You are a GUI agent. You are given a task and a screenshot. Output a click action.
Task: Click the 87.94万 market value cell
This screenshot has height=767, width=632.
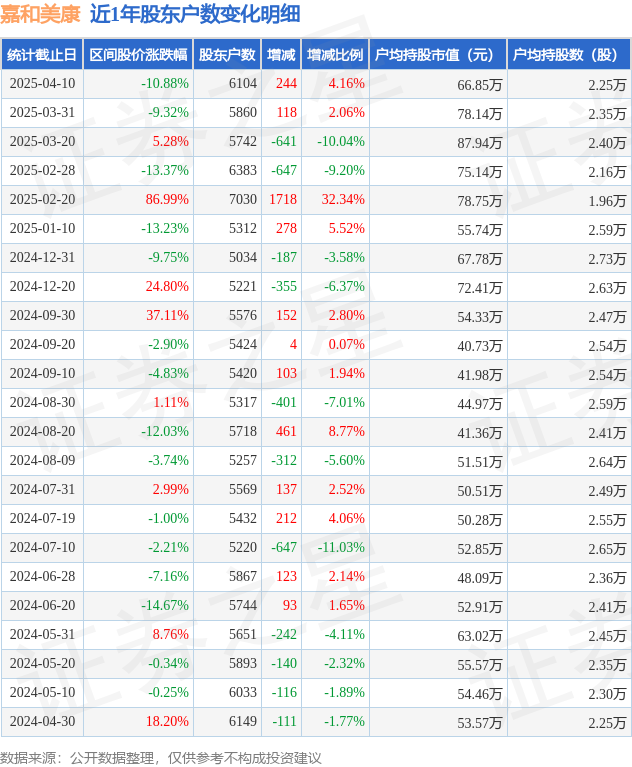coord(480,143)
